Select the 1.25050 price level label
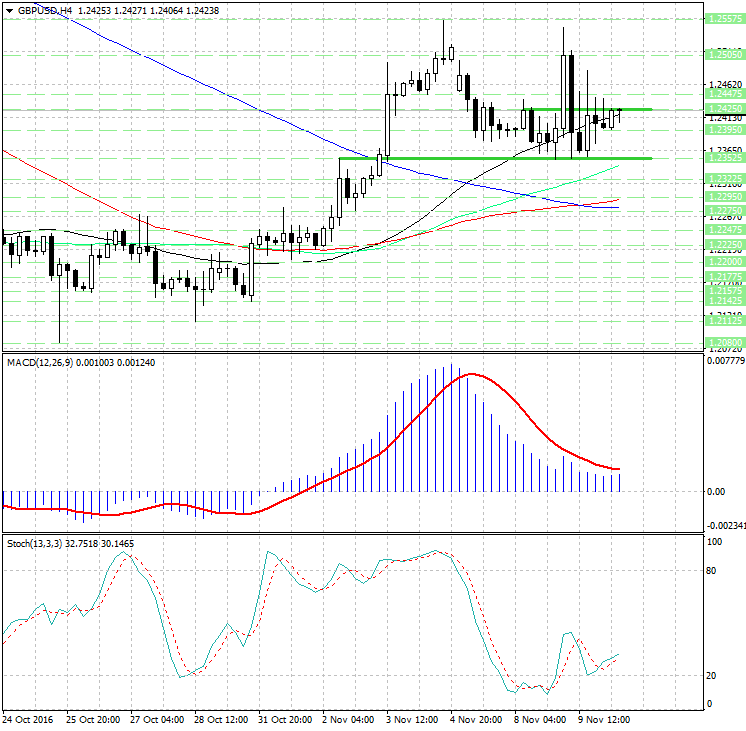The image size is (746, 731). (x=722, y=55)
